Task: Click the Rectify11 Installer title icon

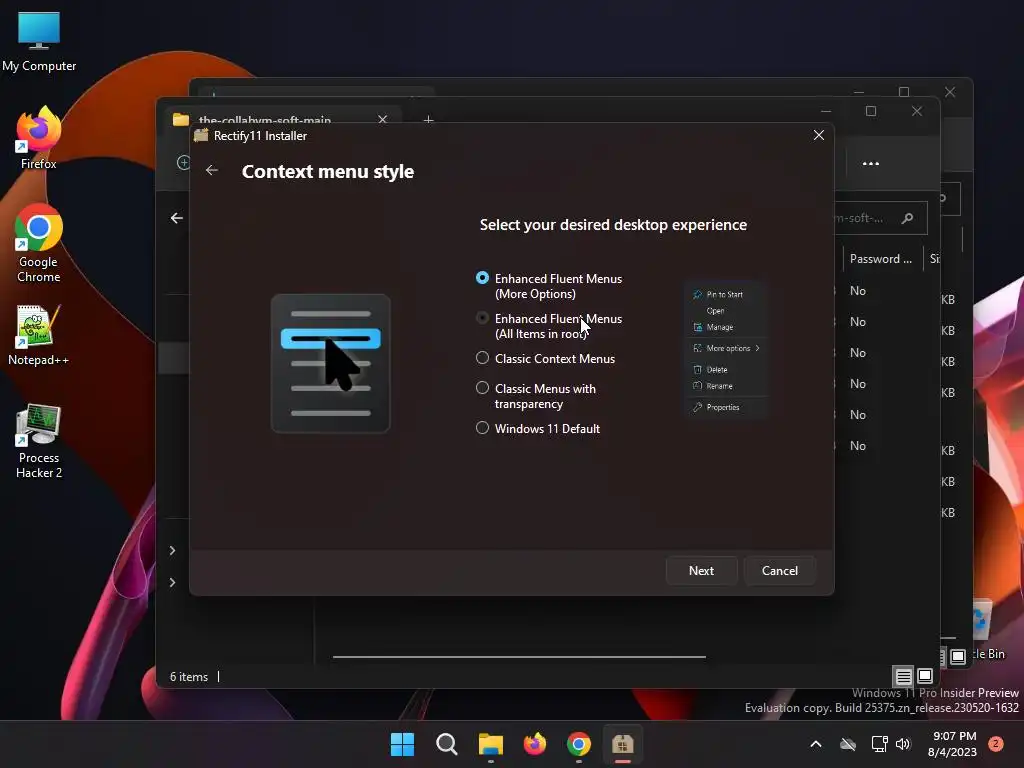Action: point(201,135)
